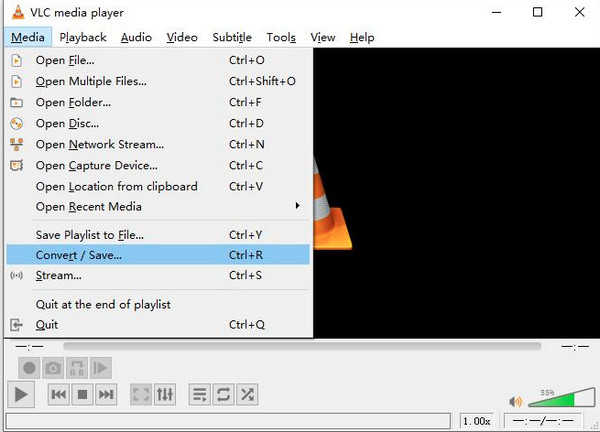Open the Tools menu
600x432 pixels.
click(281, 37)
